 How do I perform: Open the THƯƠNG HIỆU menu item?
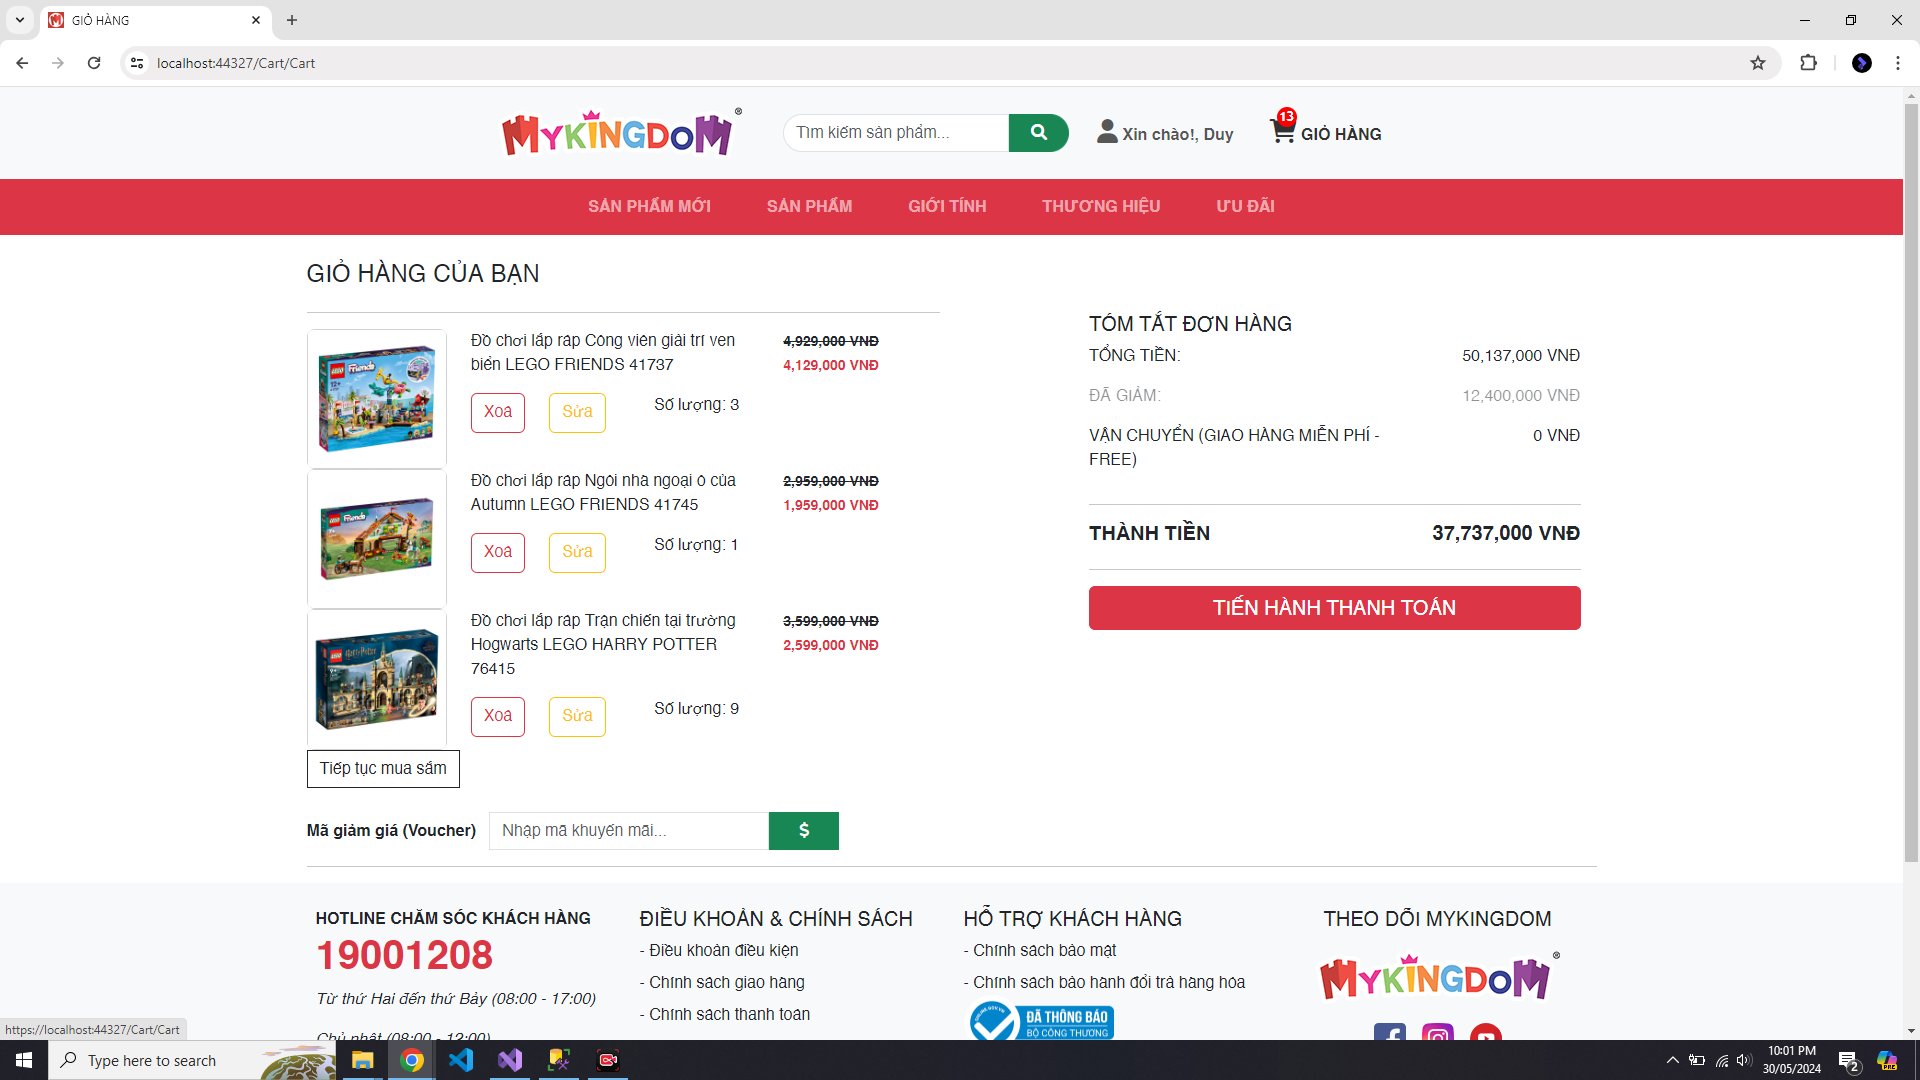pyautogui.click(x=1101, y=206)
